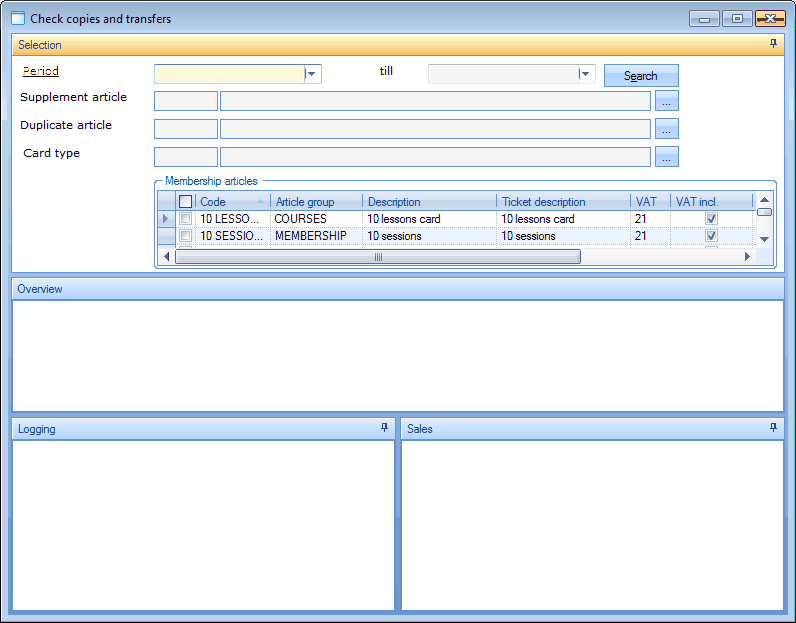The image size is (796, 623).
Task: Check the 10 LESSONS row checkbox
Action: [185, 219]
